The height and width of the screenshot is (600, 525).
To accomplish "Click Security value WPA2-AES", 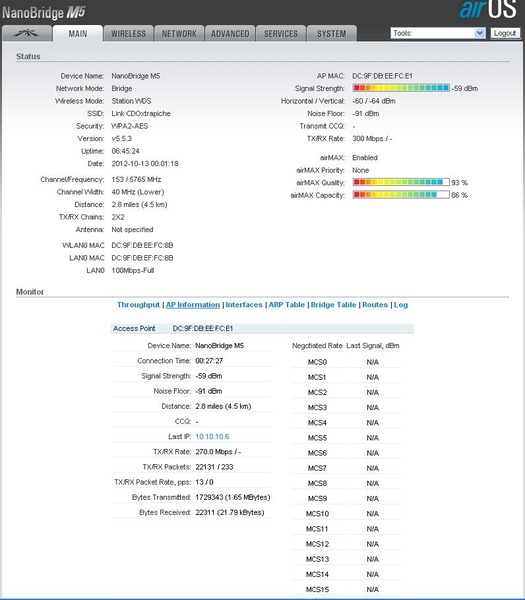I will click(x=129, y=126).
